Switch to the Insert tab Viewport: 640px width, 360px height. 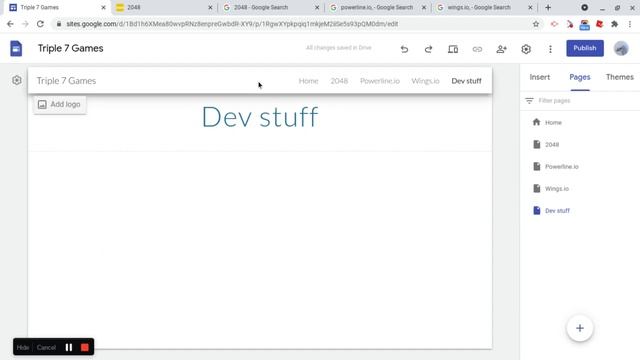pos(540,77)
